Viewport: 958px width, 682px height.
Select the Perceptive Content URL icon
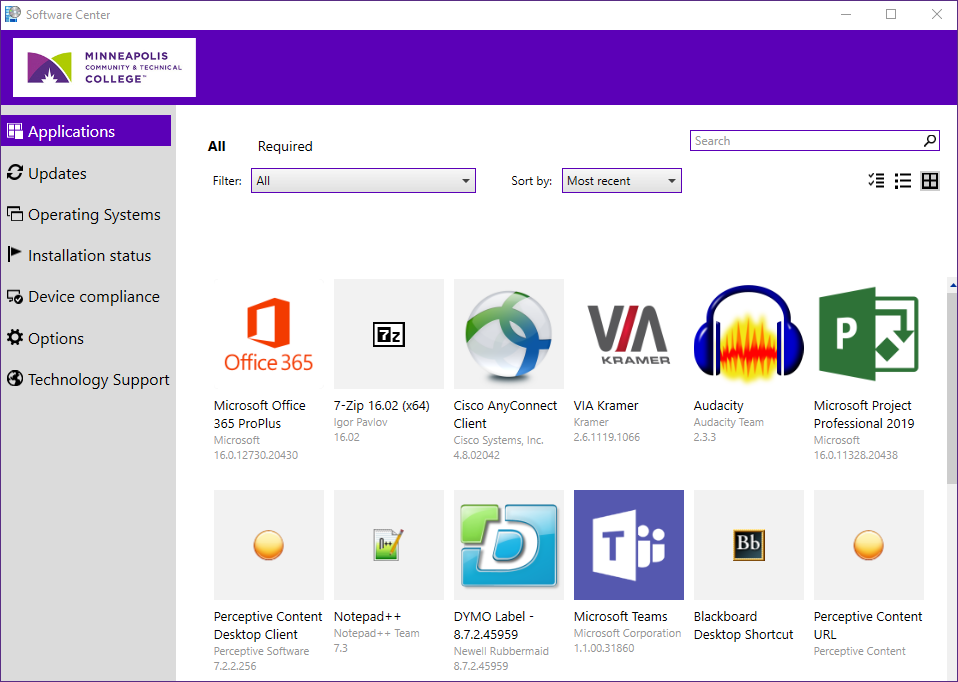(869, 545)
